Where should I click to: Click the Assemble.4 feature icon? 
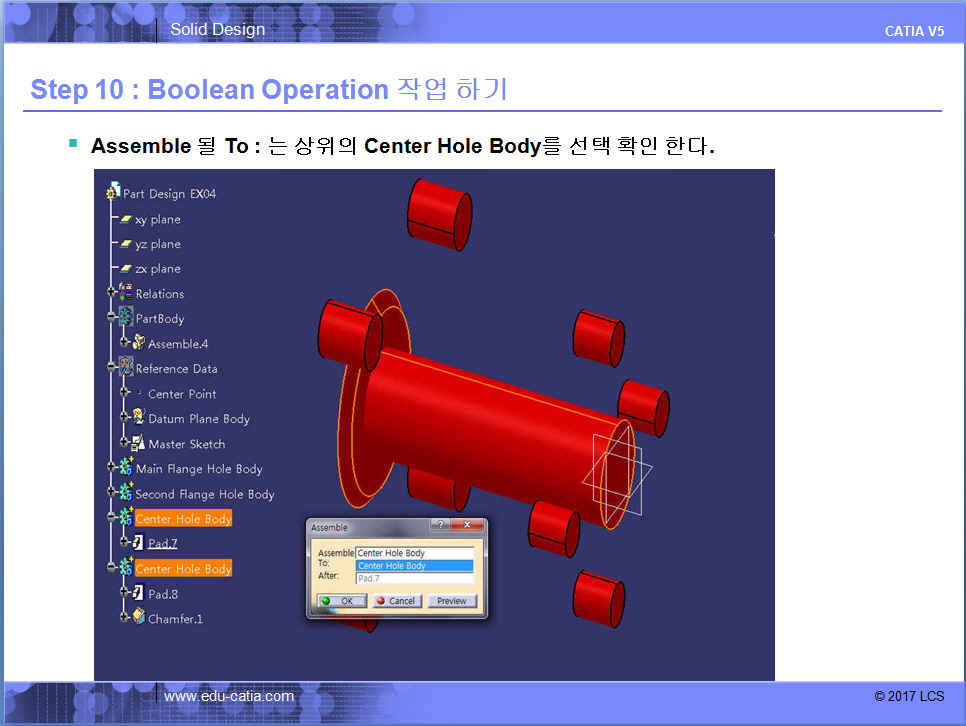[139, 343]
